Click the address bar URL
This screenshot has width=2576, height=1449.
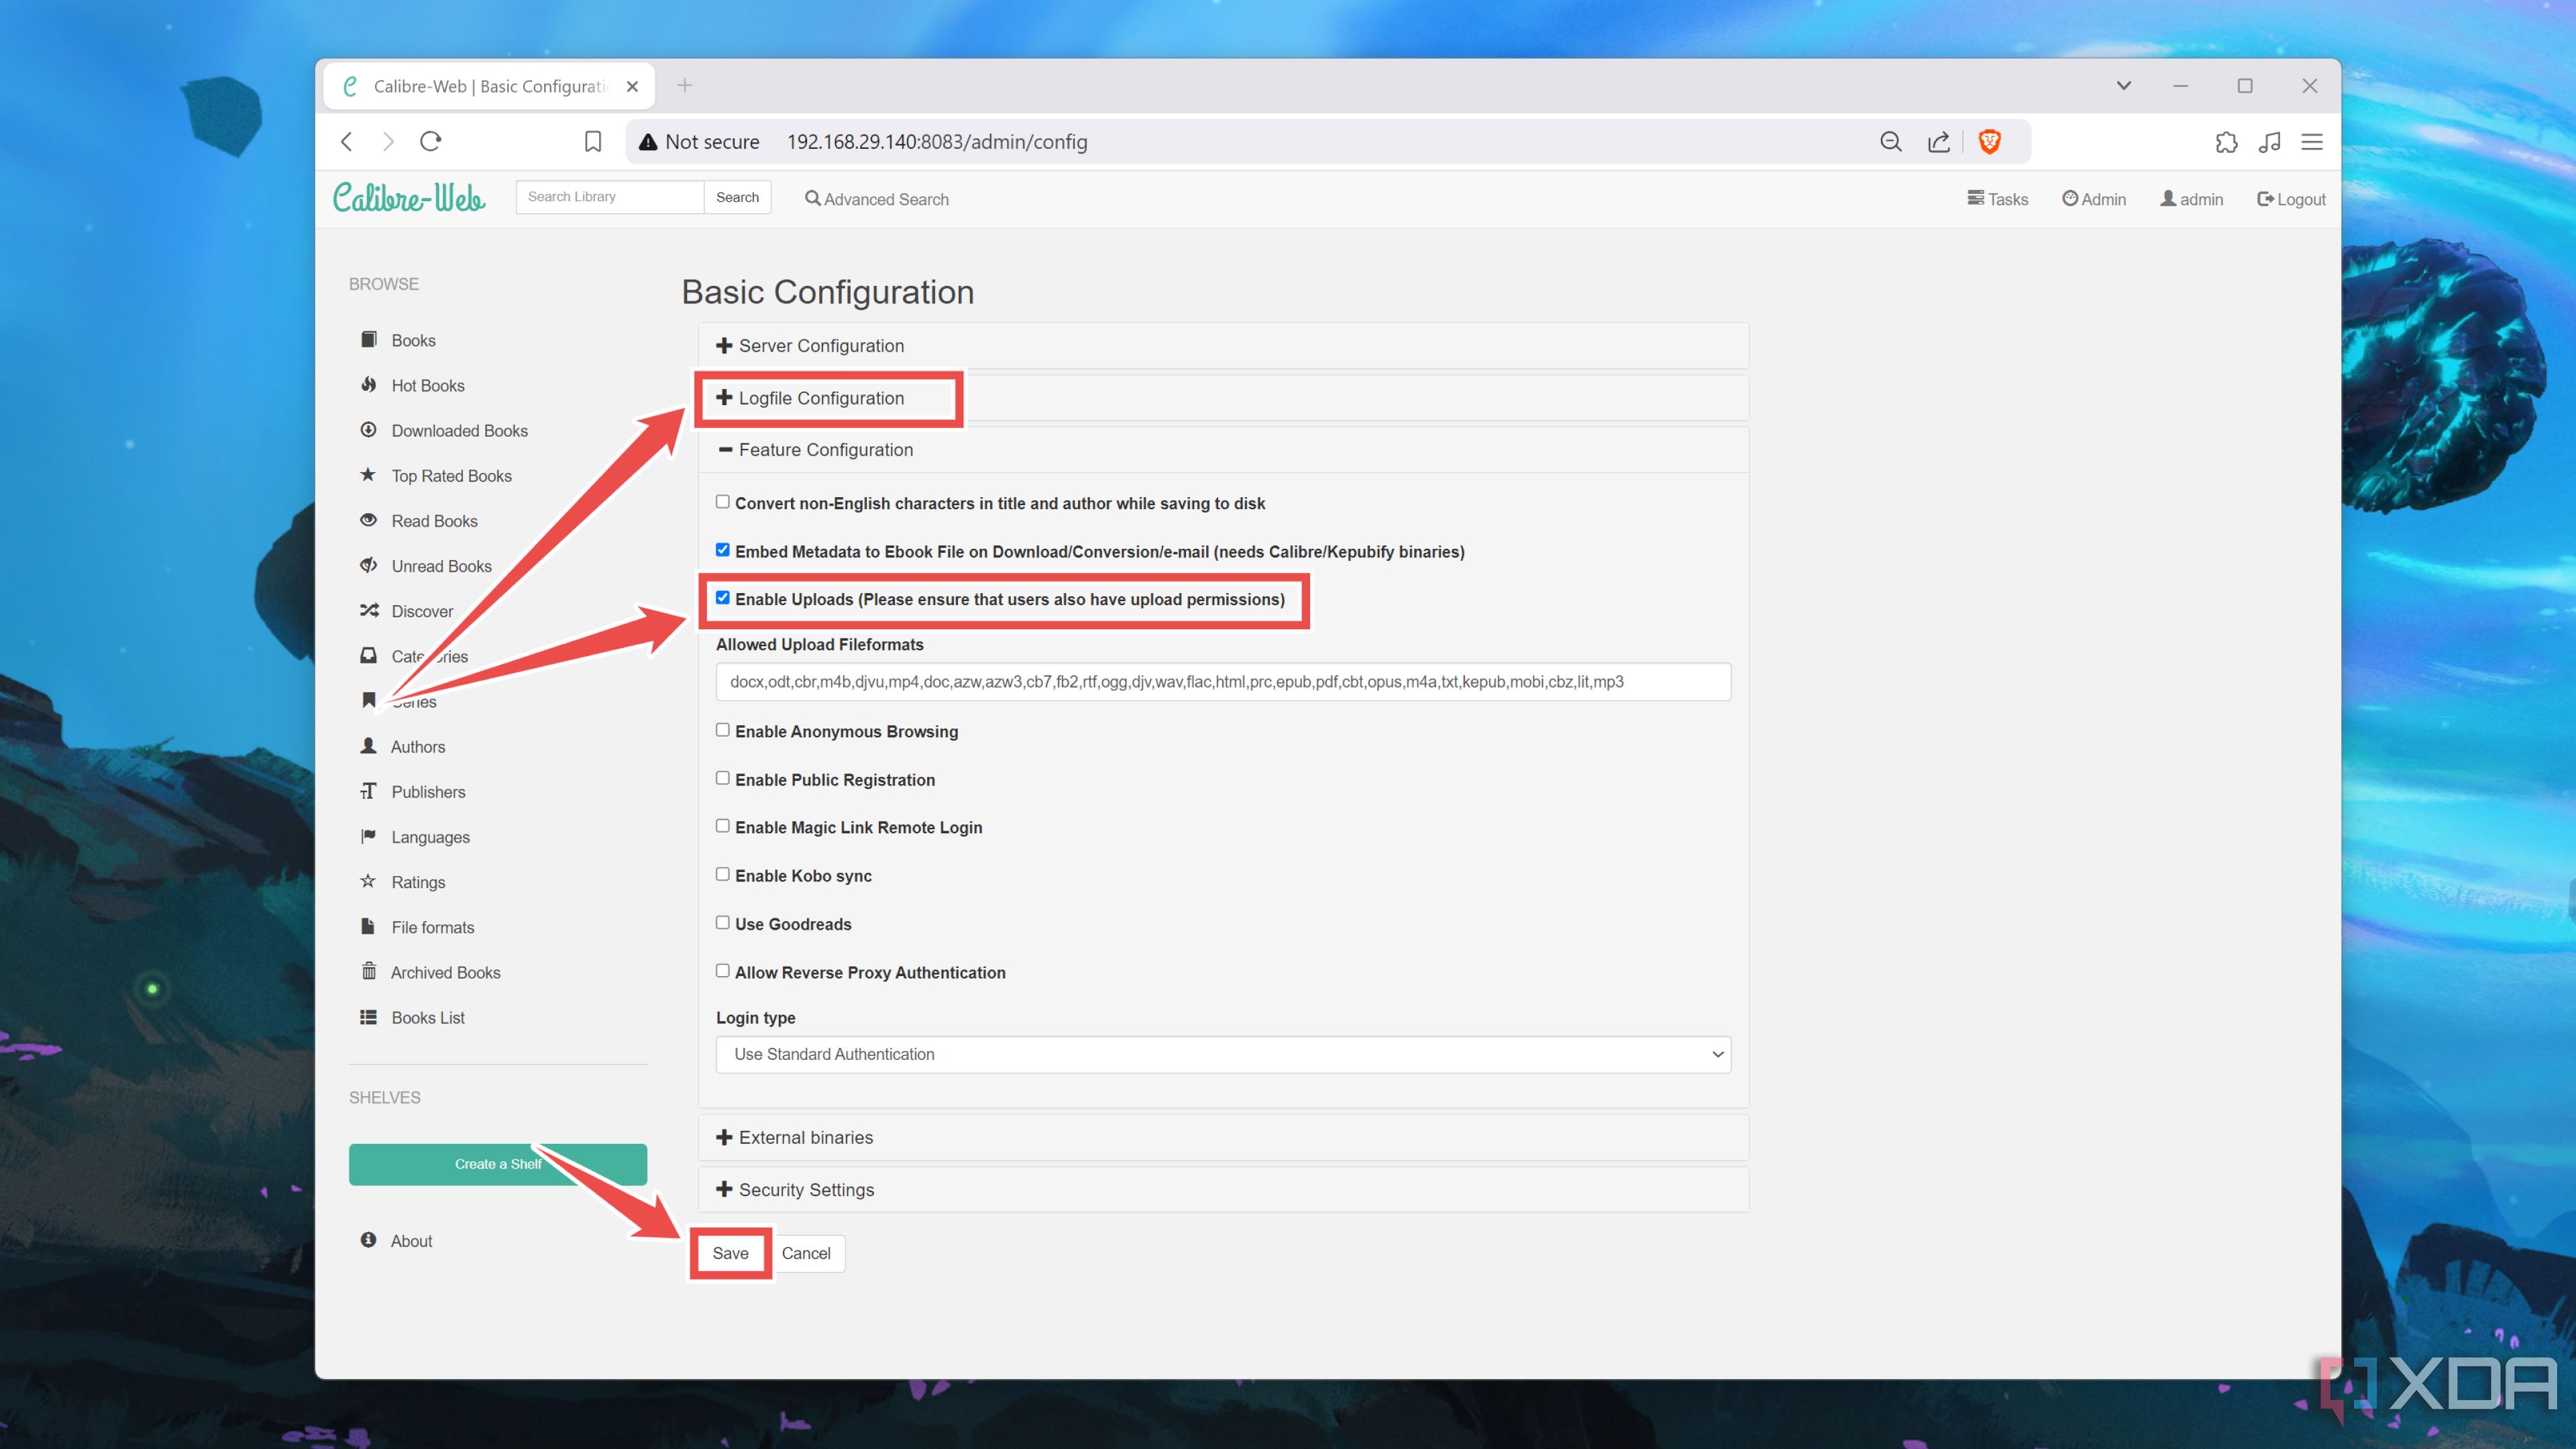[937, 142]
